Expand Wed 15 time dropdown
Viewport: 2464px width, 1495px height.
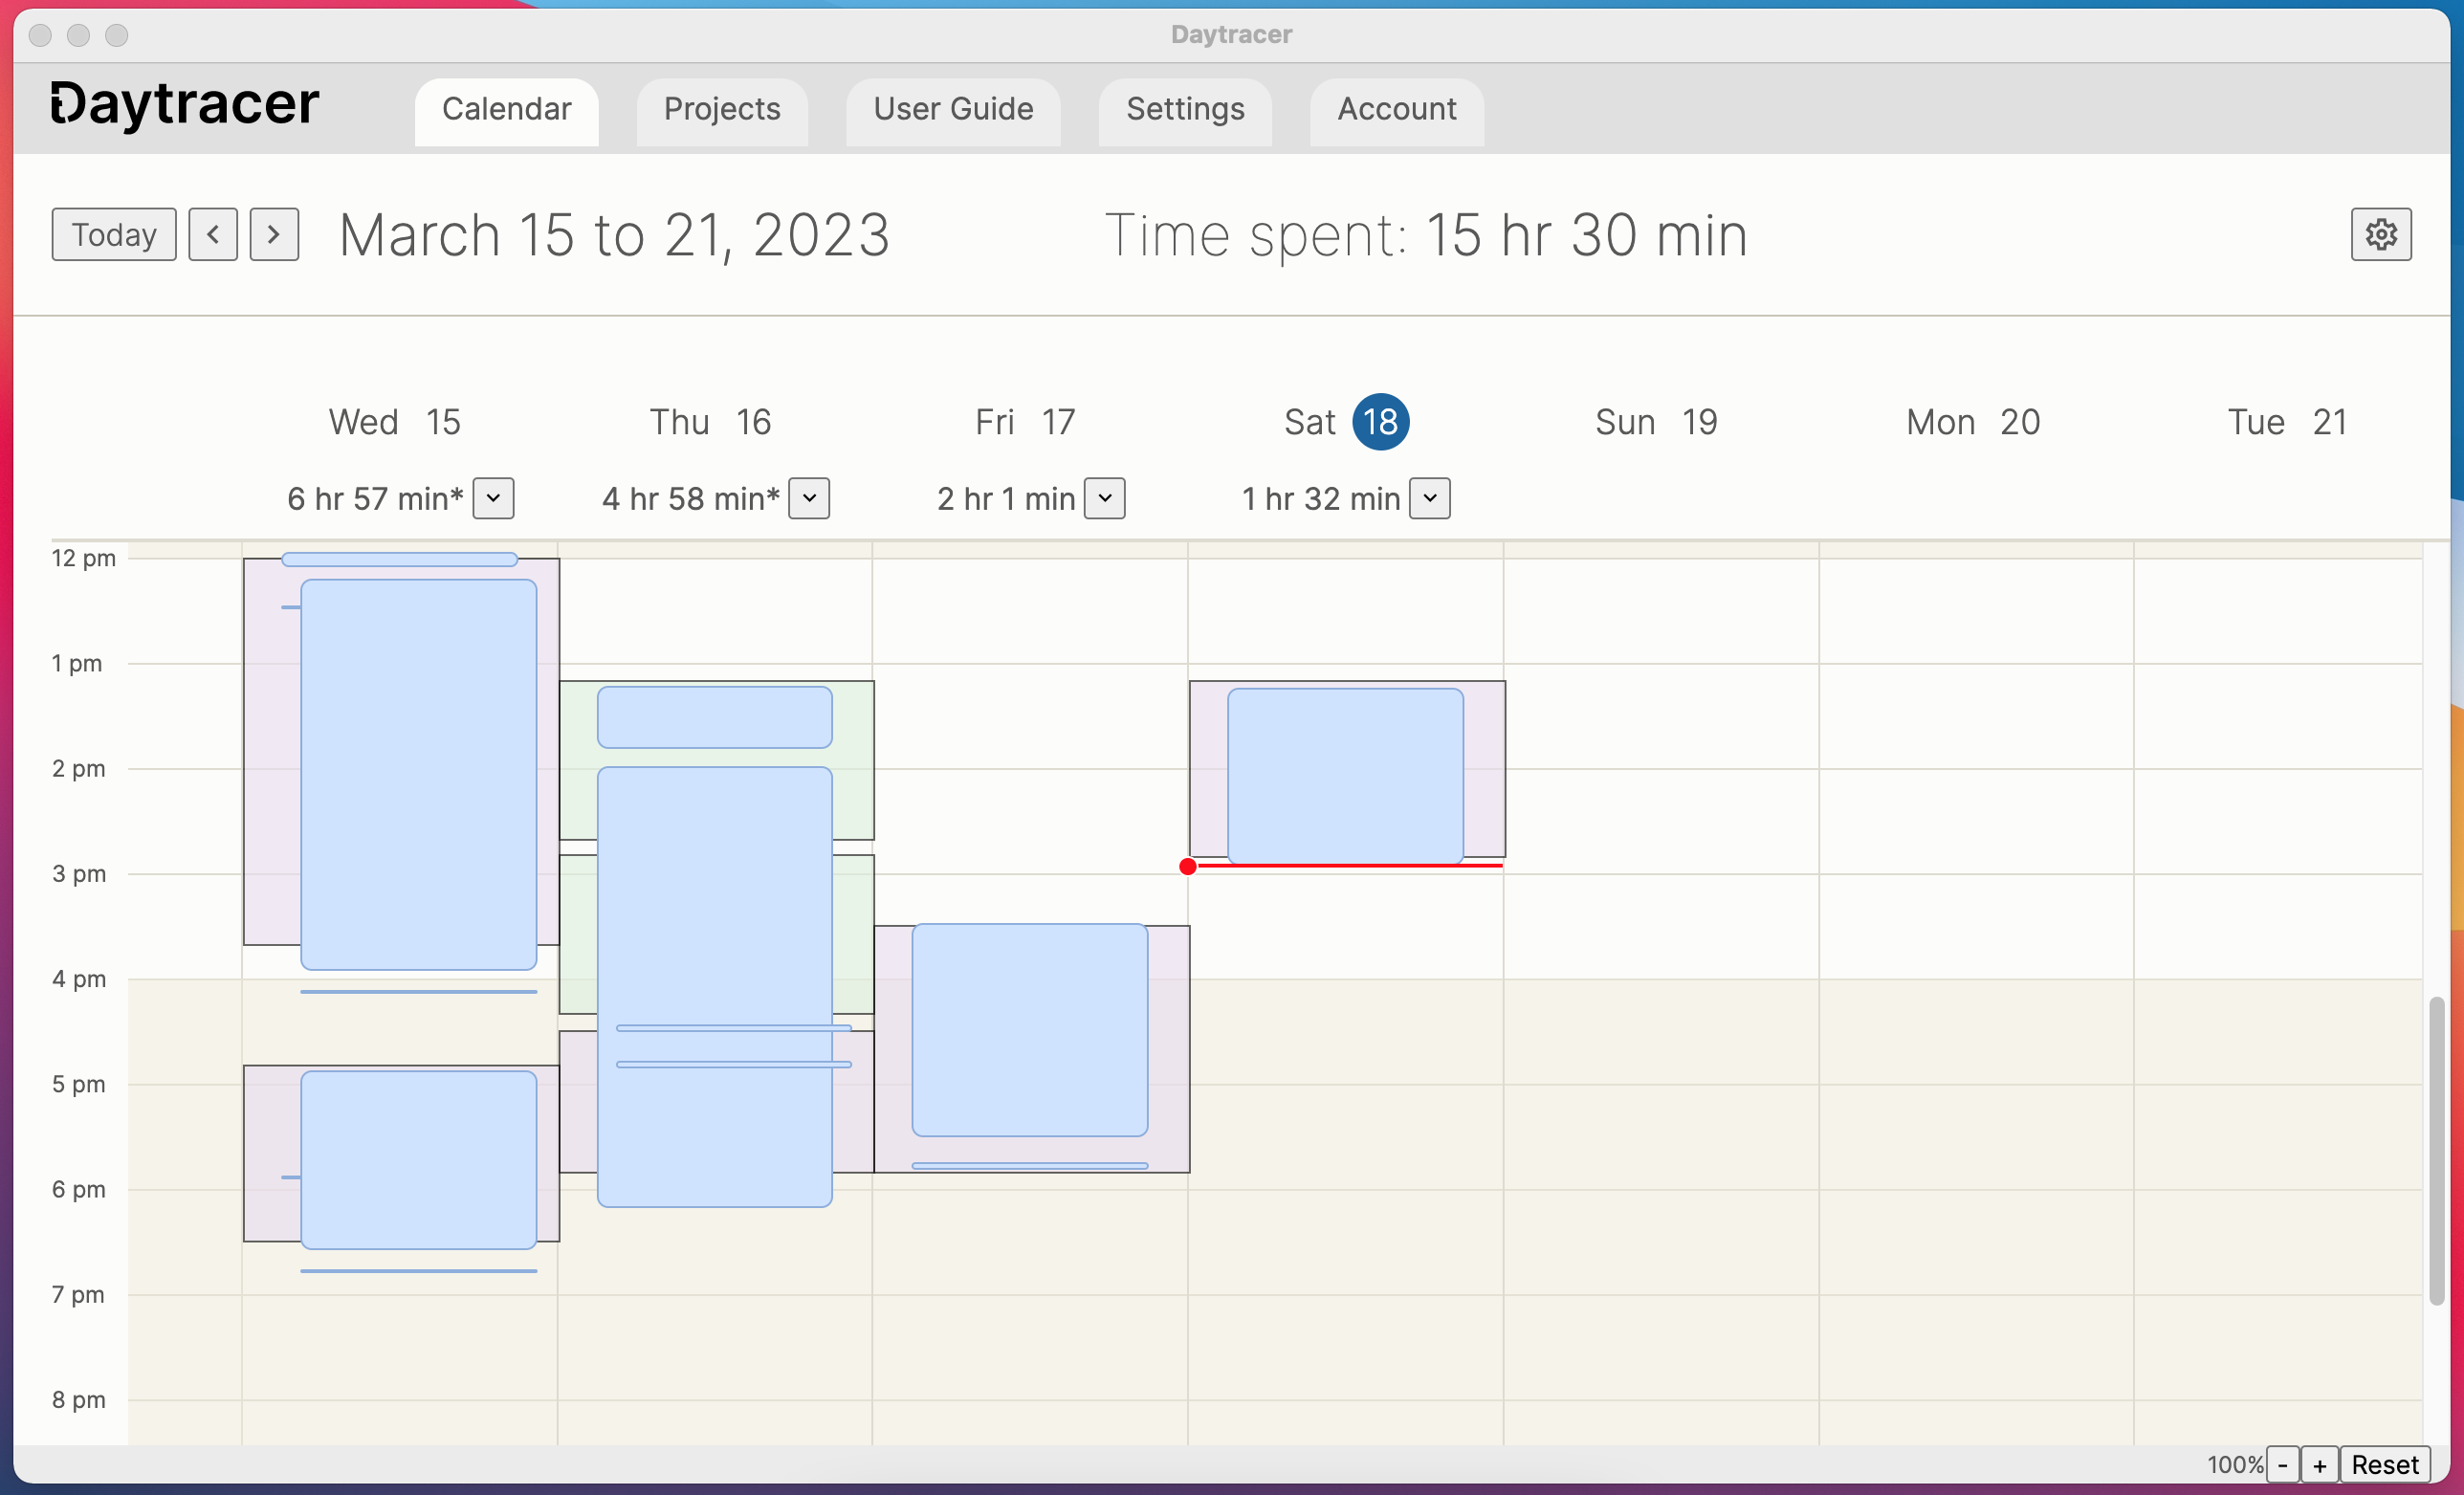pyautogui.click(x=493, y=498)
